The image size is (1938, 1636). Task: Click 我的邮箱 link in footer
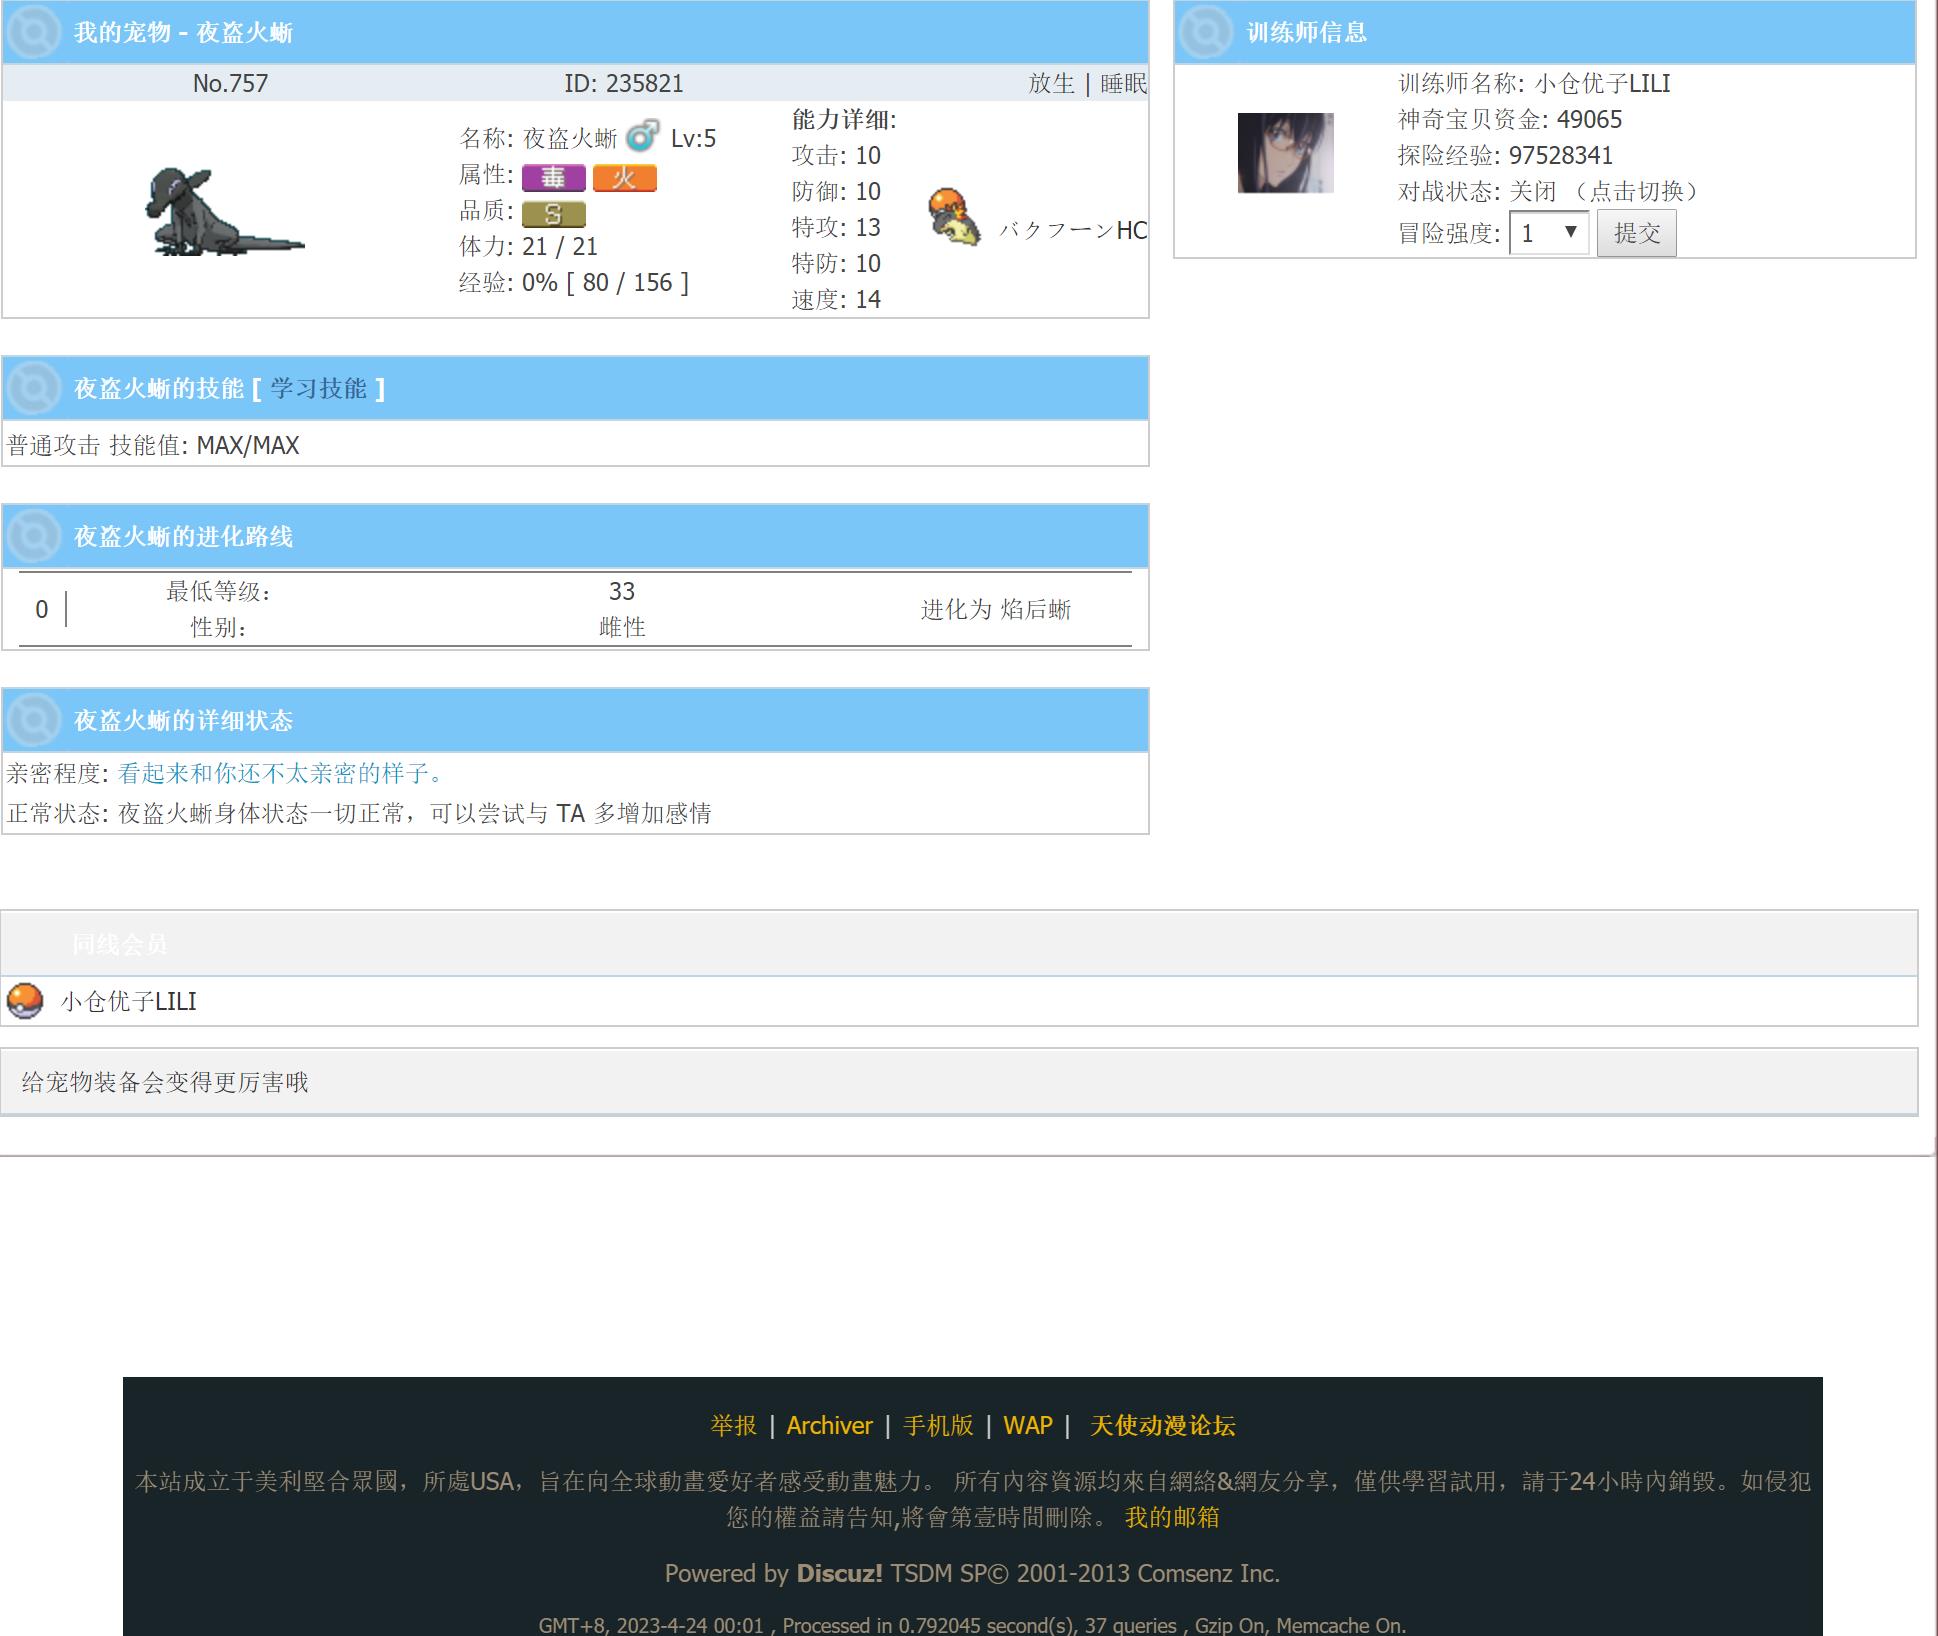coord(1171,1517)
